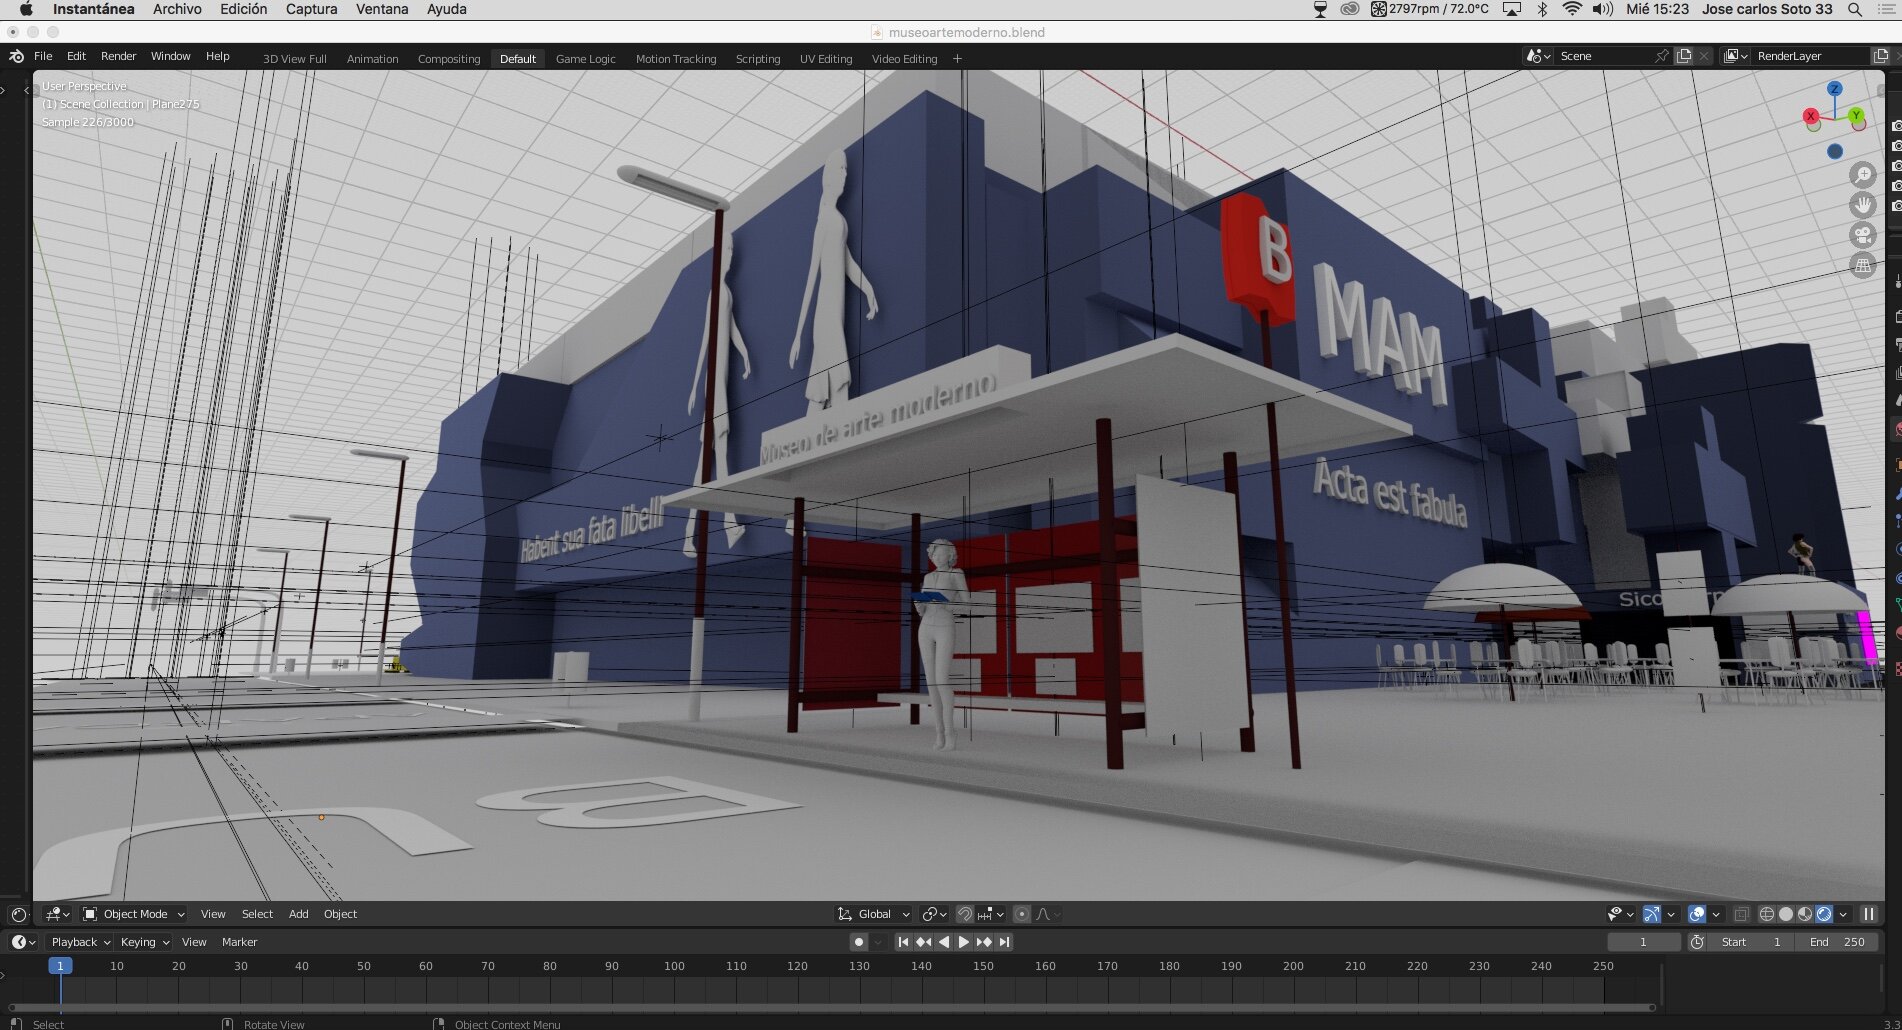Open the Add menu in viewport header
Viewport: 1902px width, 1030px height.
298,914
